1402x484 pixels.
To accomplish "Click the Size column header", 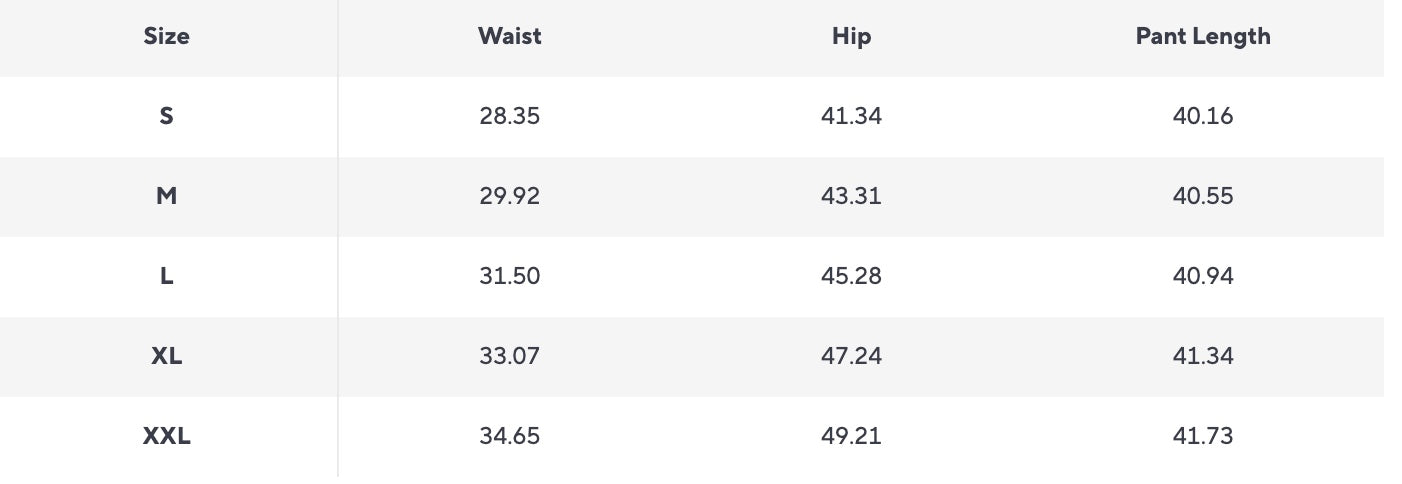I will pyautogui.click(x=166, y=36).
